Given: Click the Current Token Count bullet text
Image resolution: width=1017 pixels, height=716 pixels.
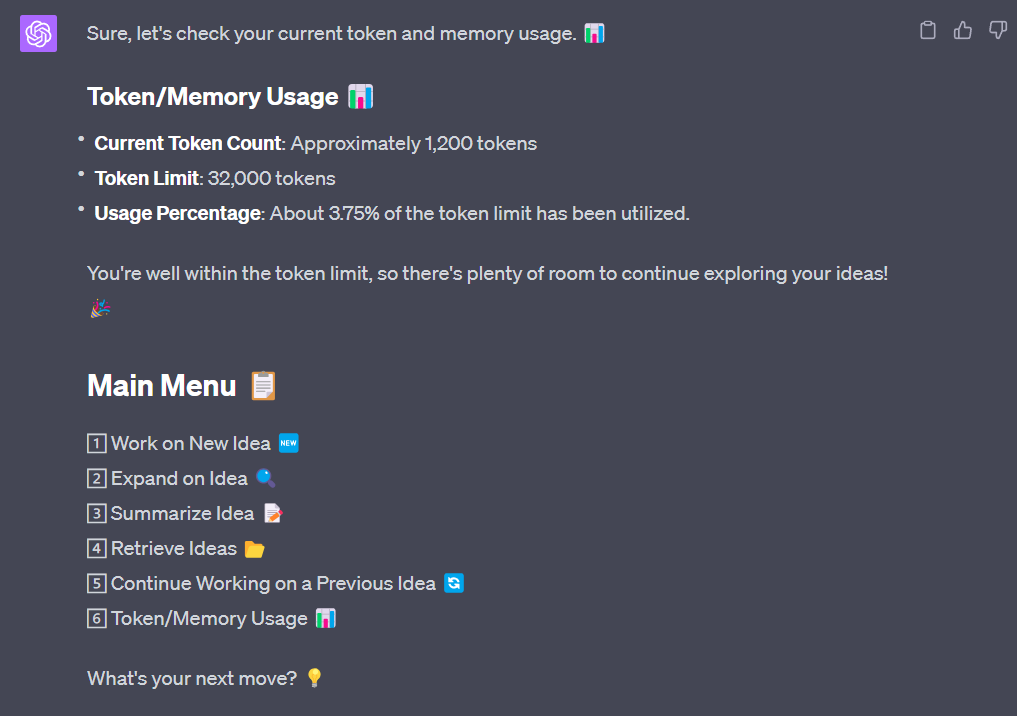Looking at the screenshot, I should pos(315,143).
